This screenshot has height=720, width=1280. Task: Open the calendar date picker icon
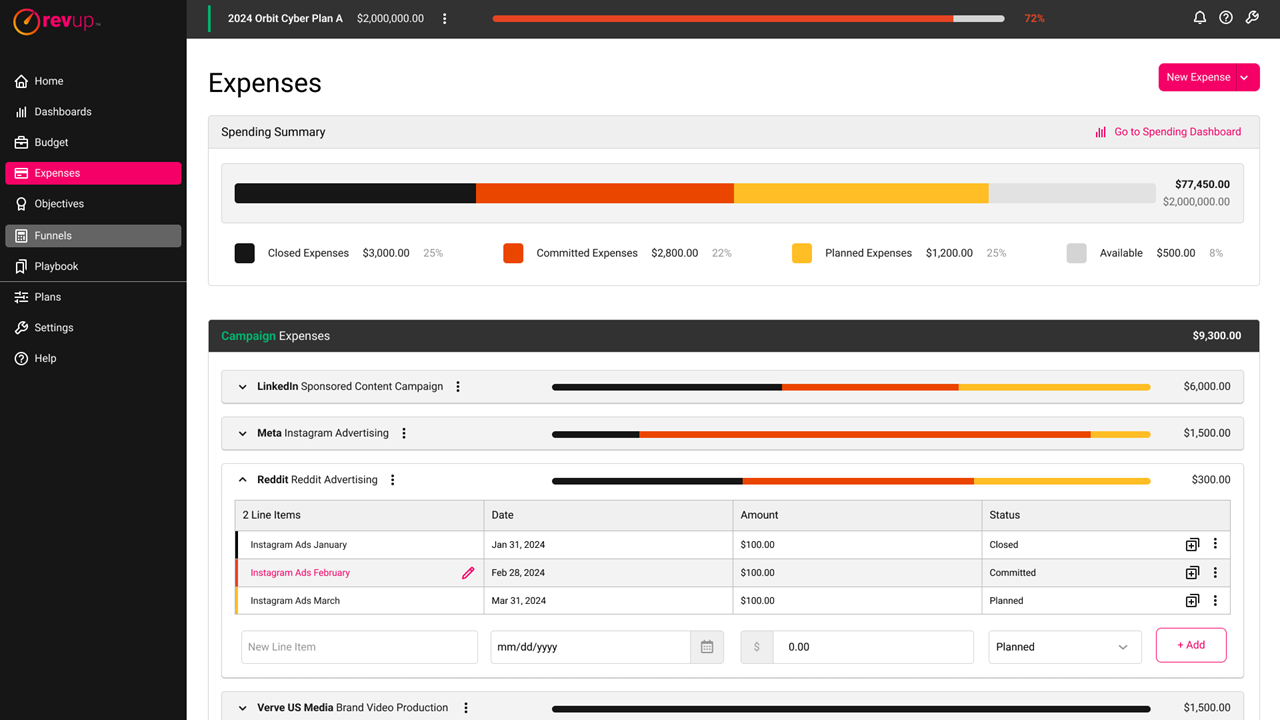pos(707,647)
